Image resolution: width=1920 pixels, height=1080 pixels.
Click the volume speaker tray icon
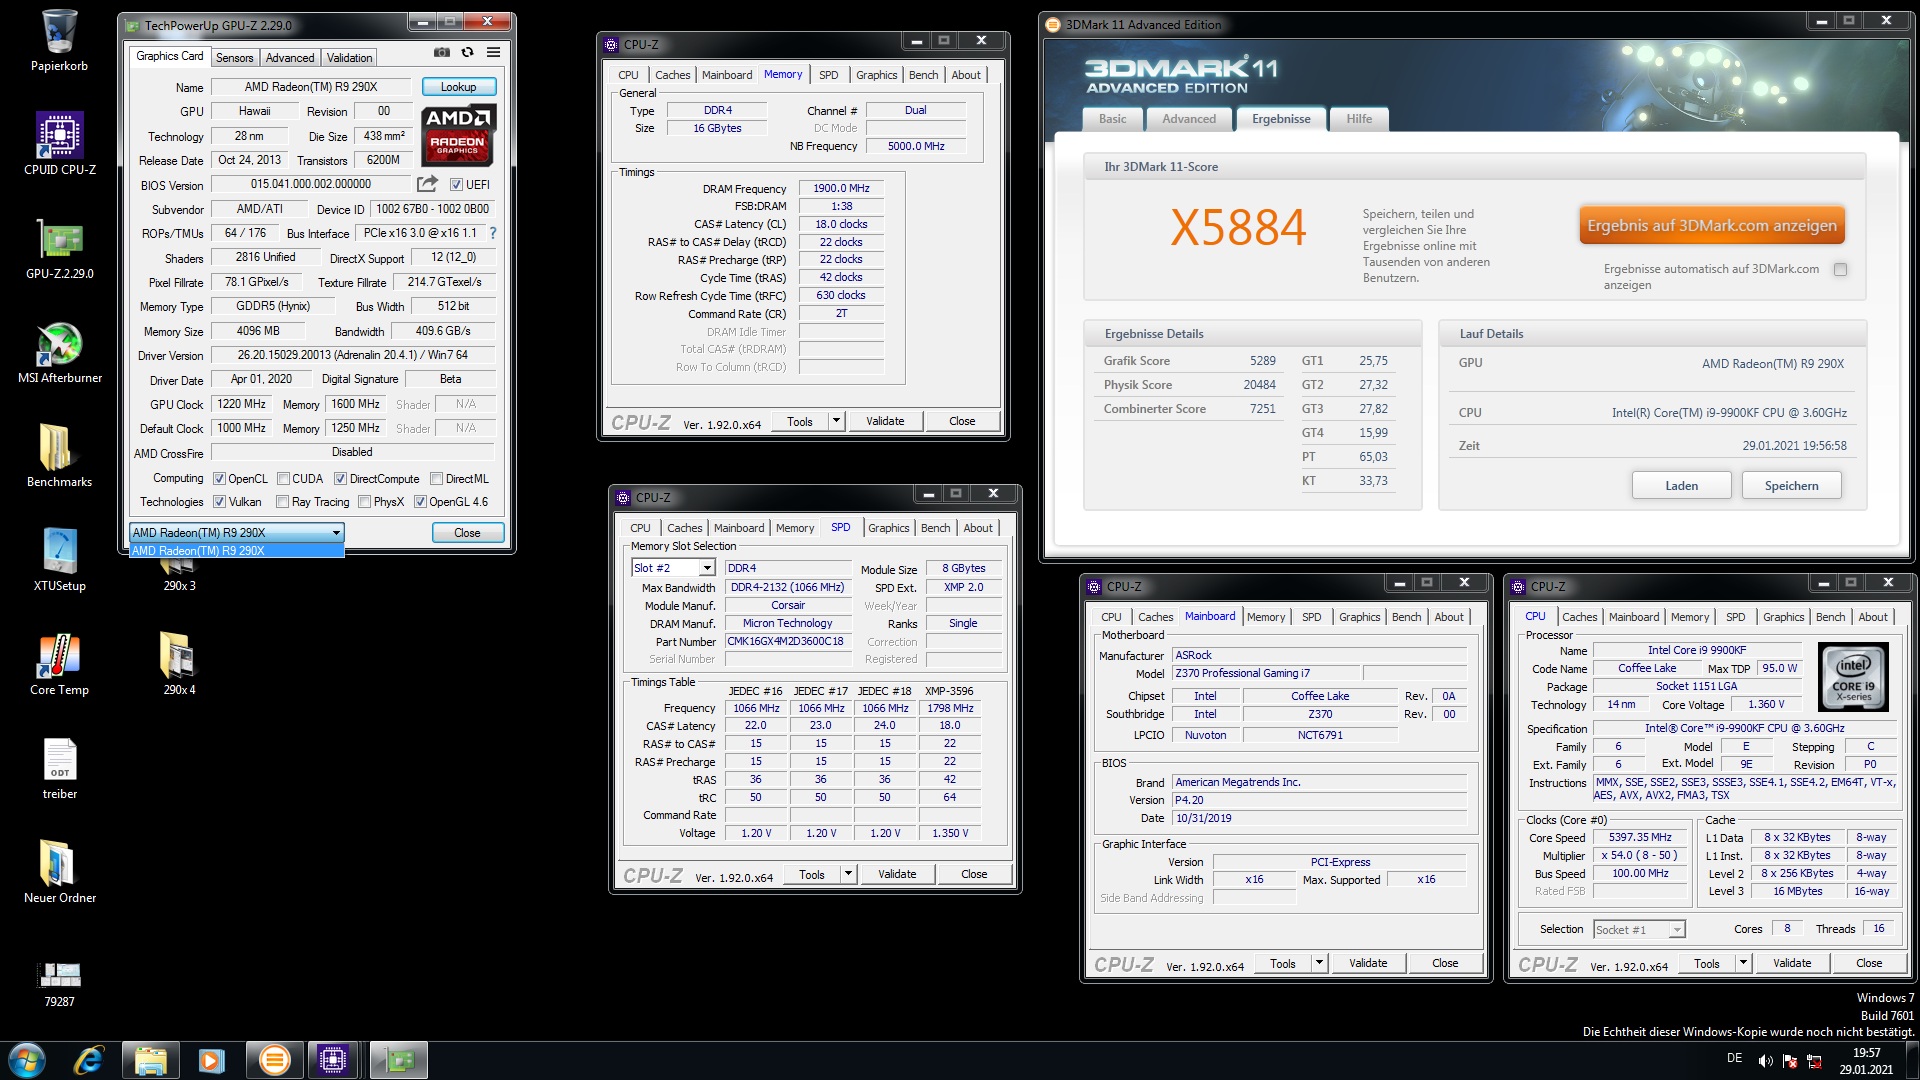1766,1061
